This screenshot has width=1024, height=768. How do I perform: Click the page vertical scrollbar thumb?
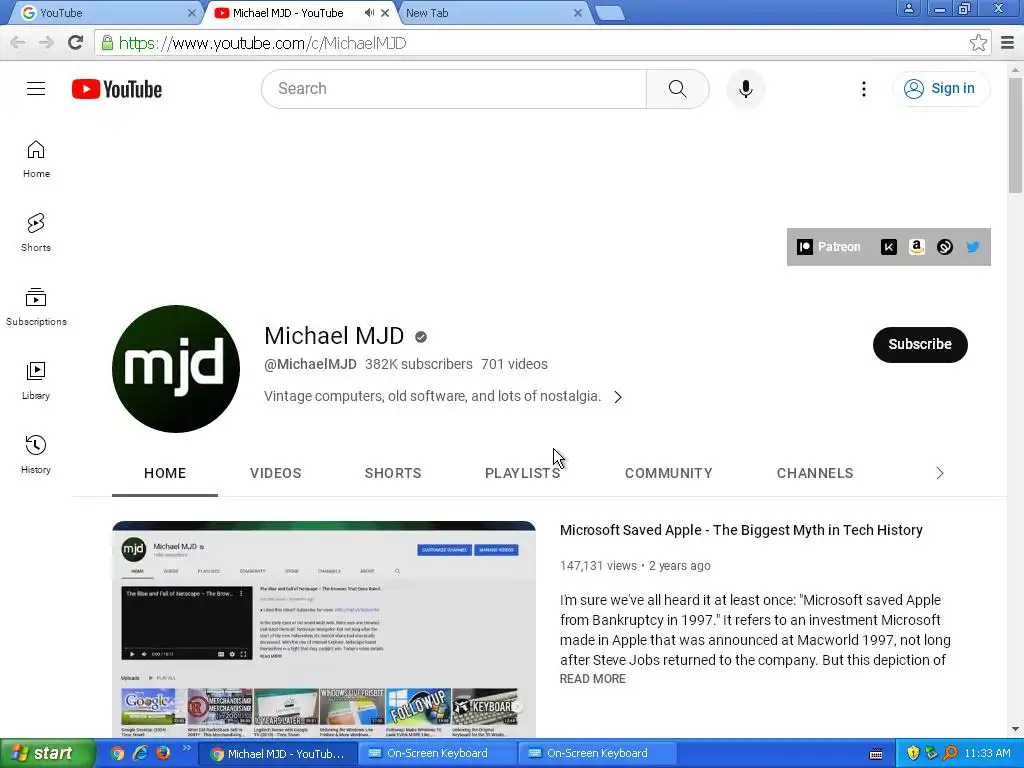1015,135
